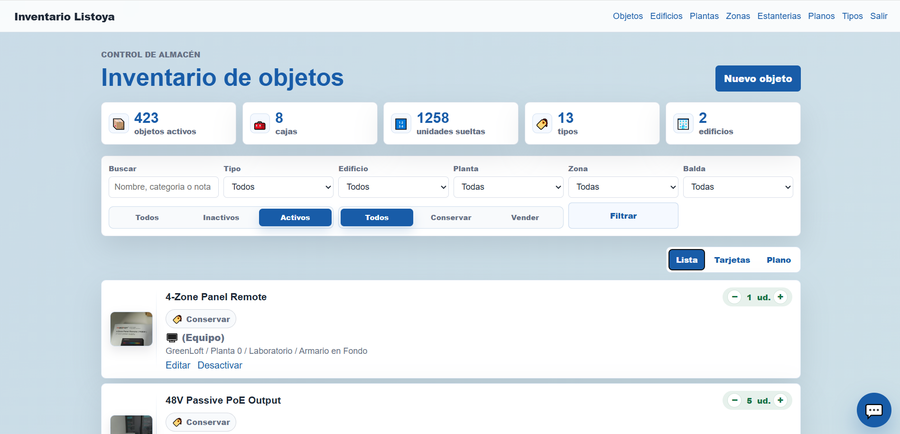
Task: Open the Planta dropdown
Action: coord(509,187)
